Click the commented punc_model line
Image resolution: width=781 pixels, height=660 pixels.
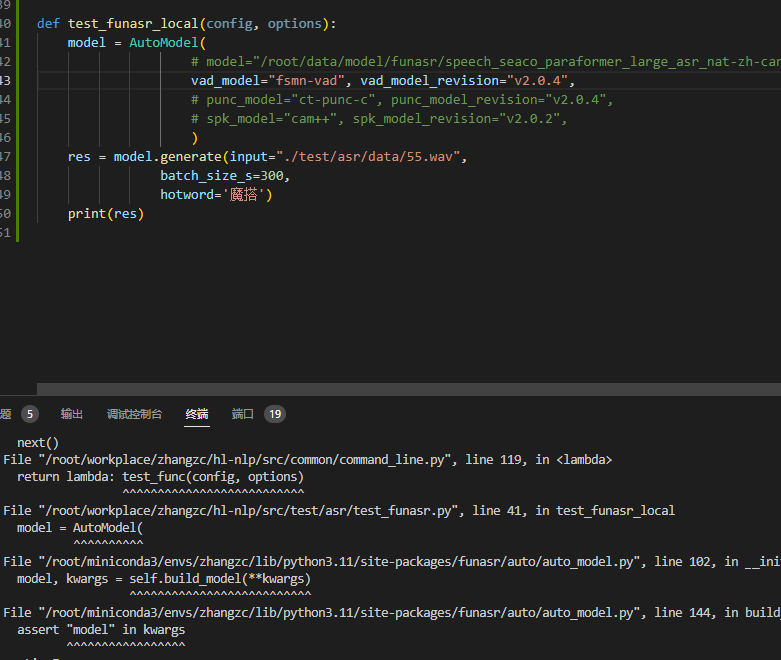[401, 100]
